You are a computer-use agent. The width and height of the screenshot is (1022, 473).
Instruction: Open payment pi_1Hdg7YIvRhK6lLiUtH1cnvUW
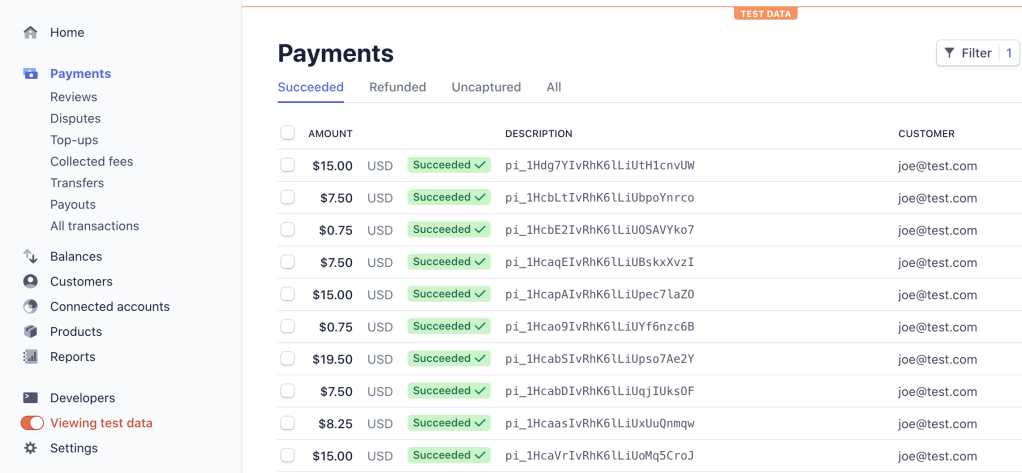pyautogui.click(x=599, y=166)
